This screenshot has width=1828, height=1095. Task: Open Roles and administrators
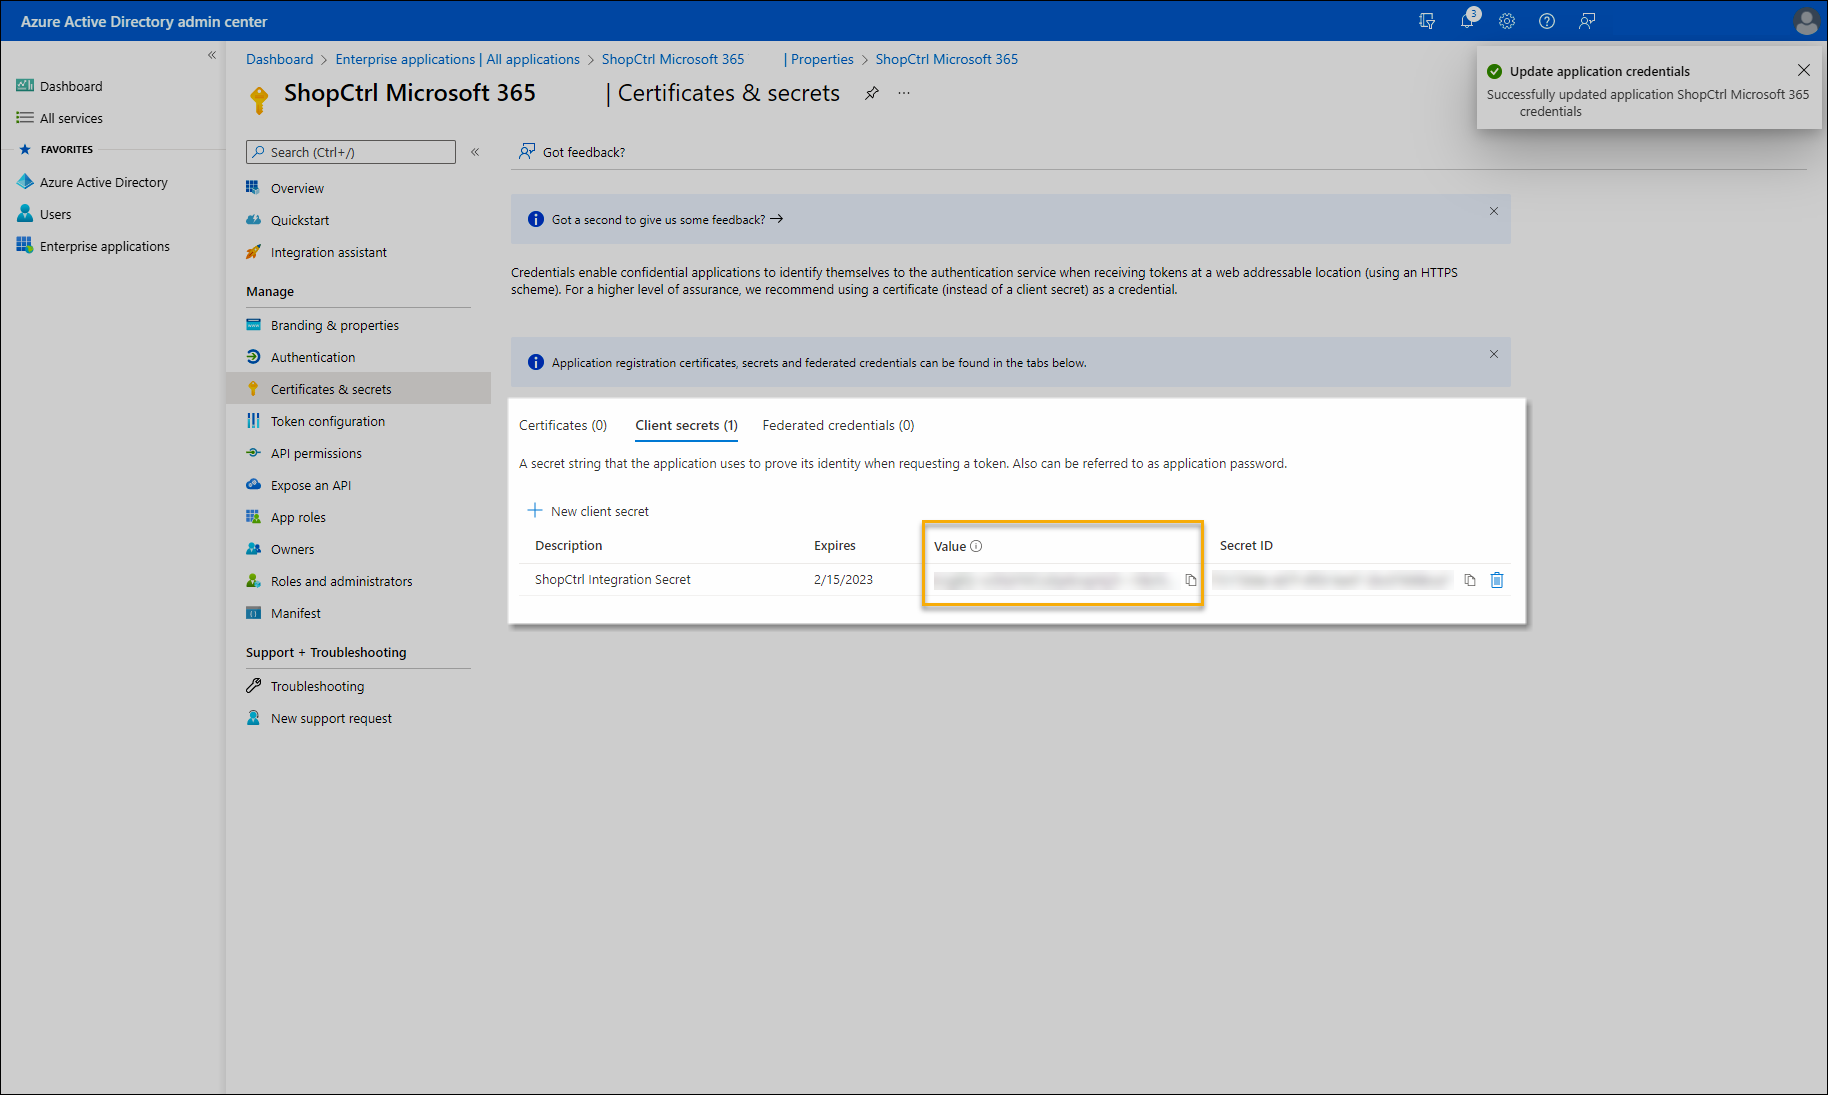(341, 581)
